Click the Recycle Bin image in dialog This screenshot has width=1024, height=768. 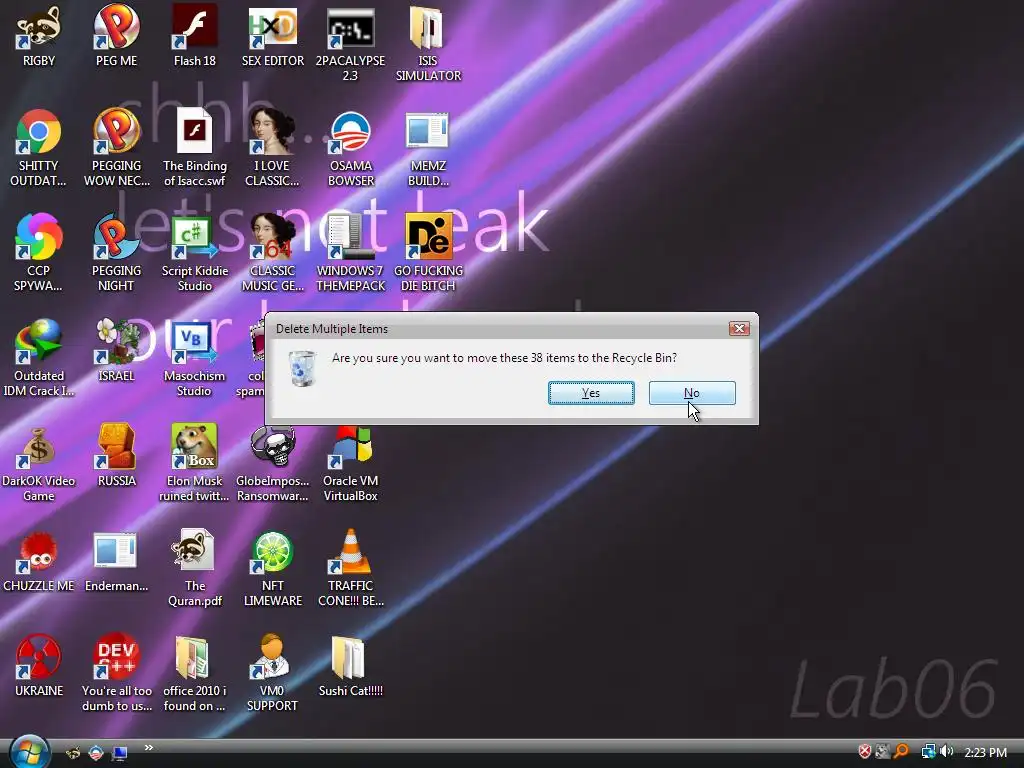pyautogui.click(x=302, y=368)
